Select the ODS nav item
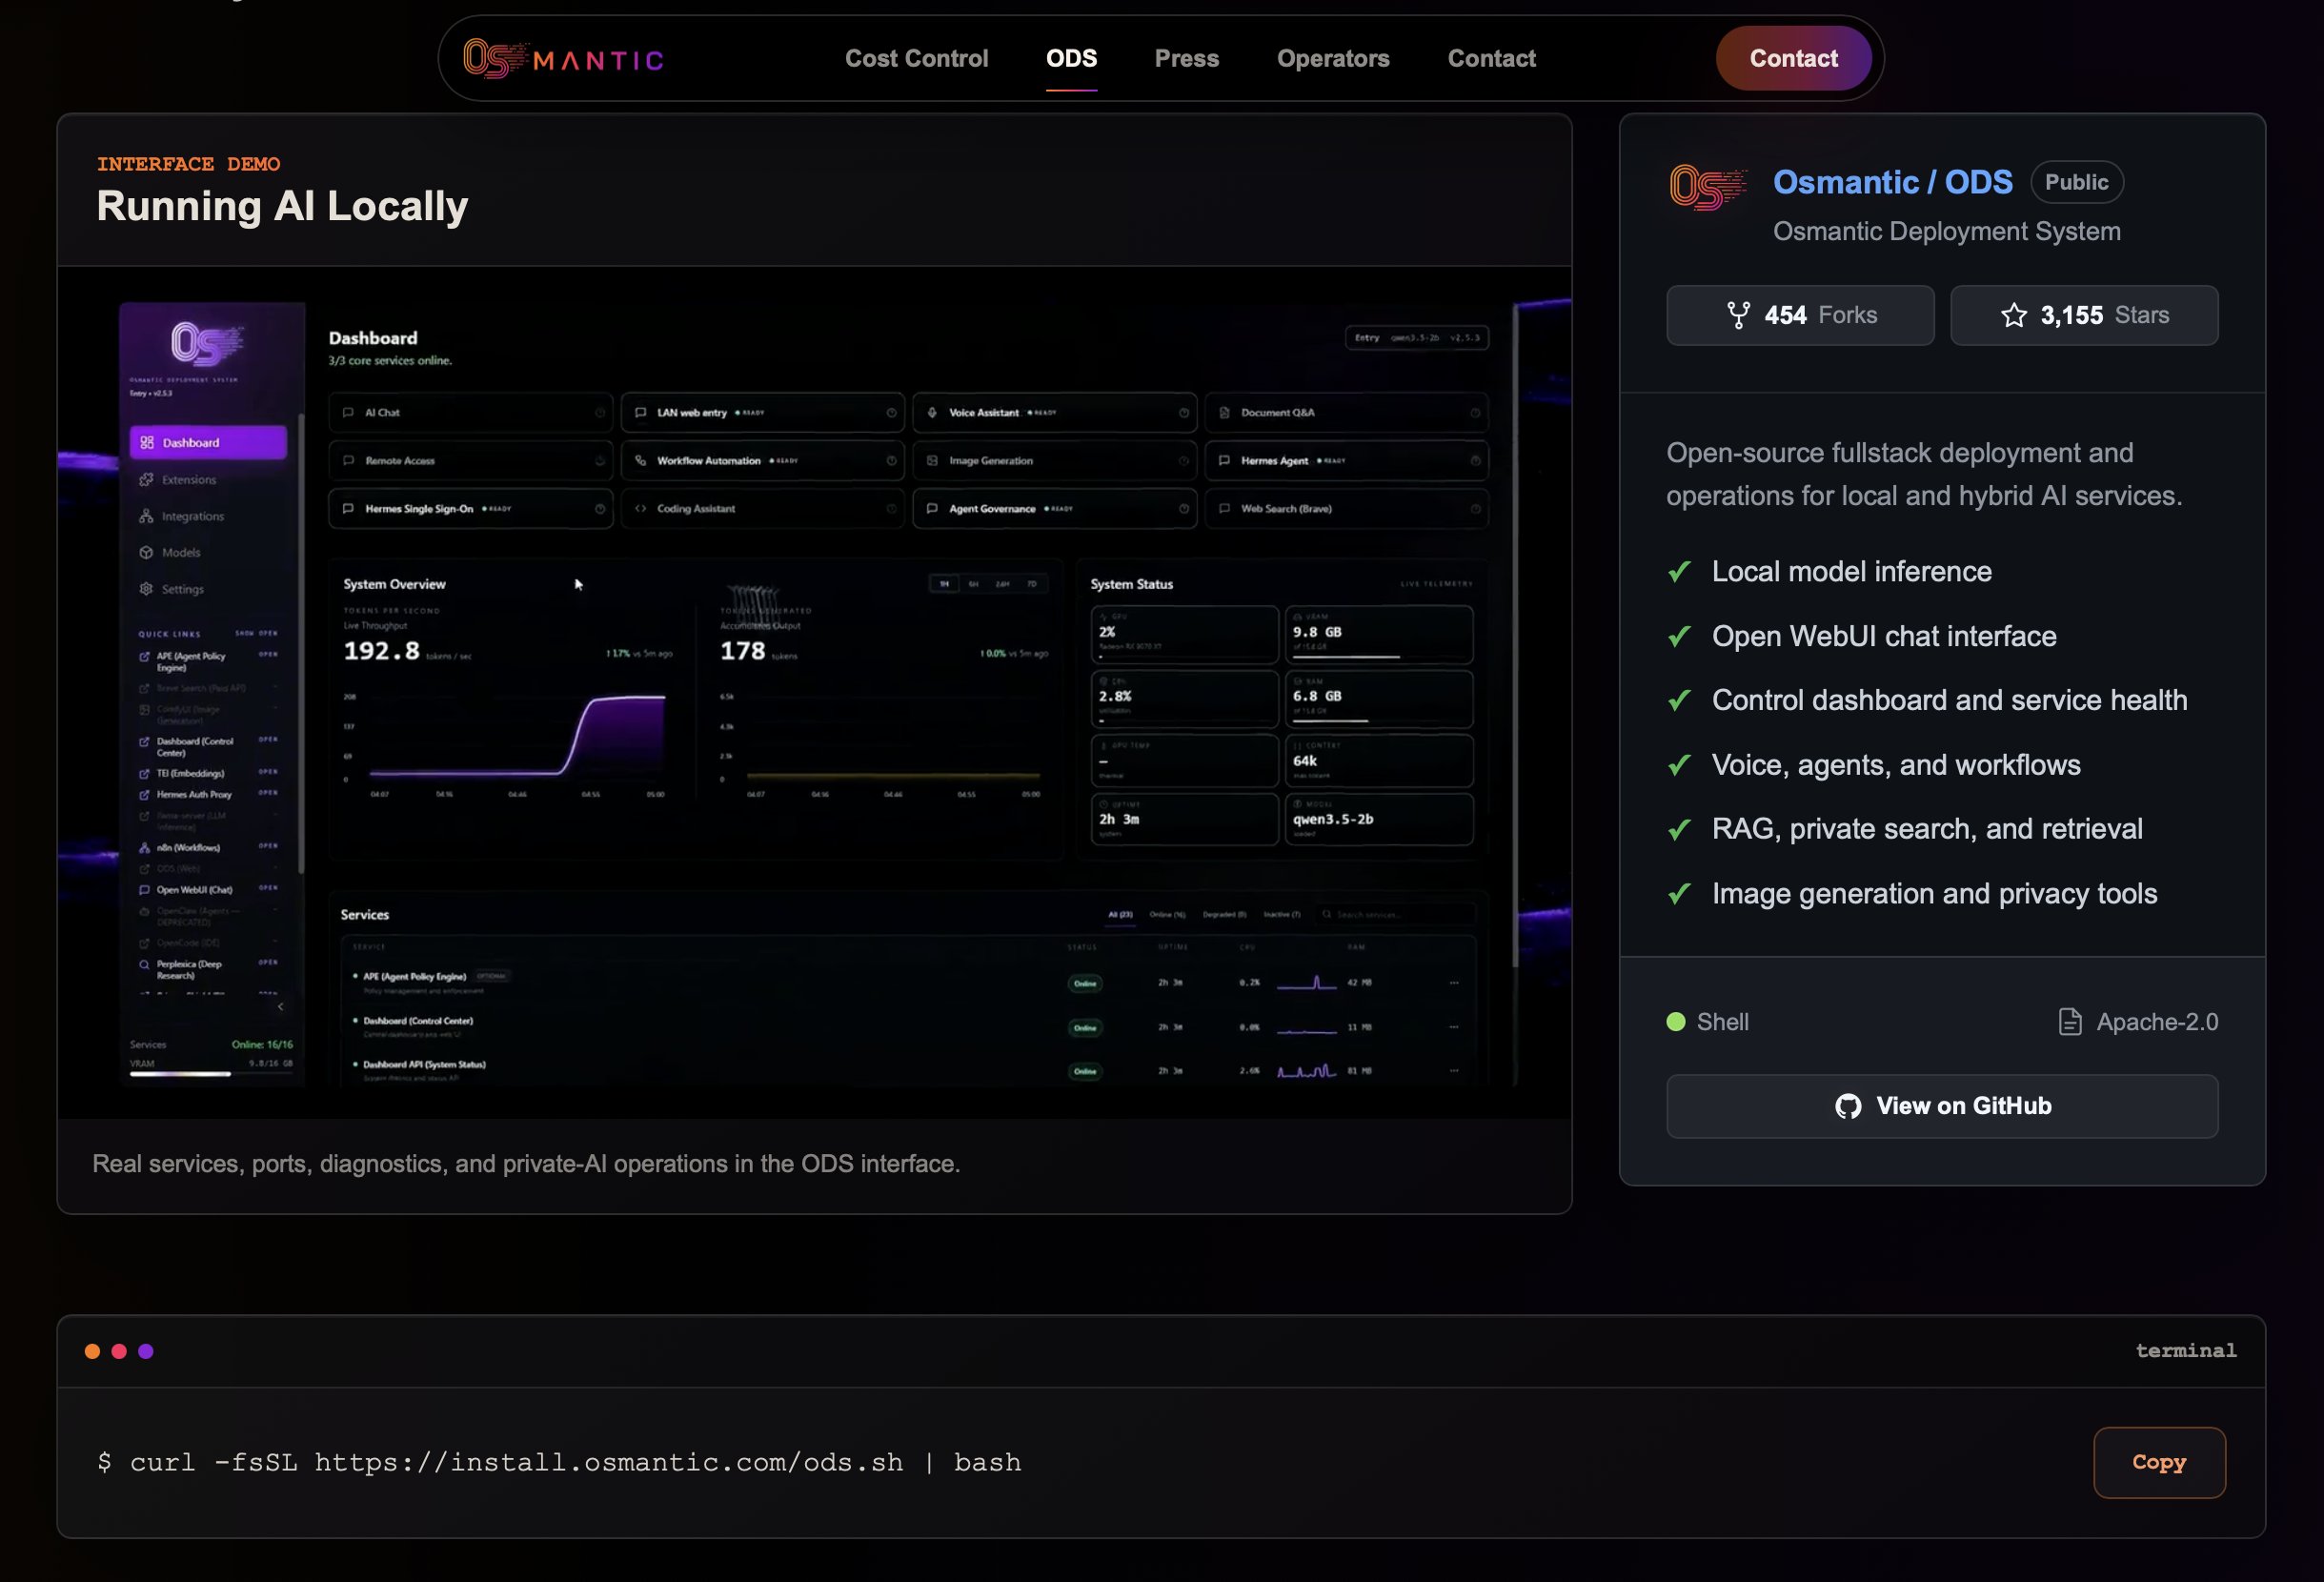Image resolution: width=2324 pixels, height=1582 pixels. (1071, 59)
